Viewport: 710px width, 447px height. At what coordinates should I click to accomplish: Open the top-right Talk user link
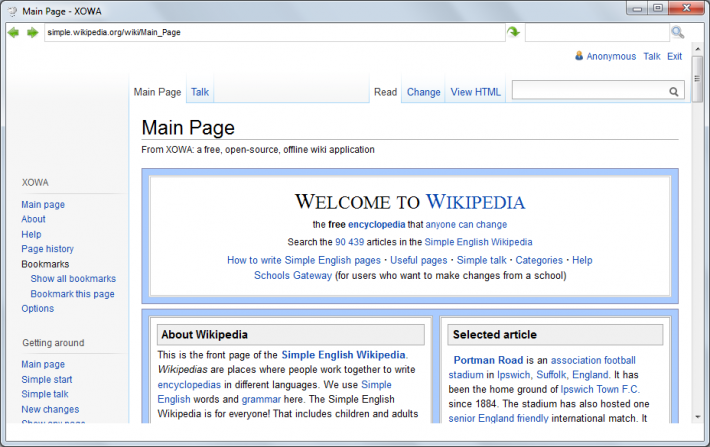click(652, 56)
